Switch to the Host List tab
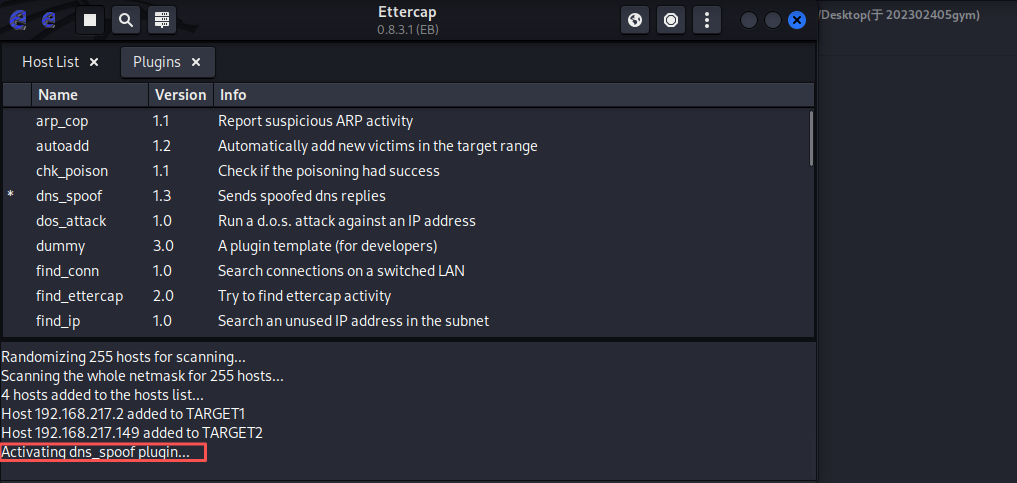 point(50,62)
